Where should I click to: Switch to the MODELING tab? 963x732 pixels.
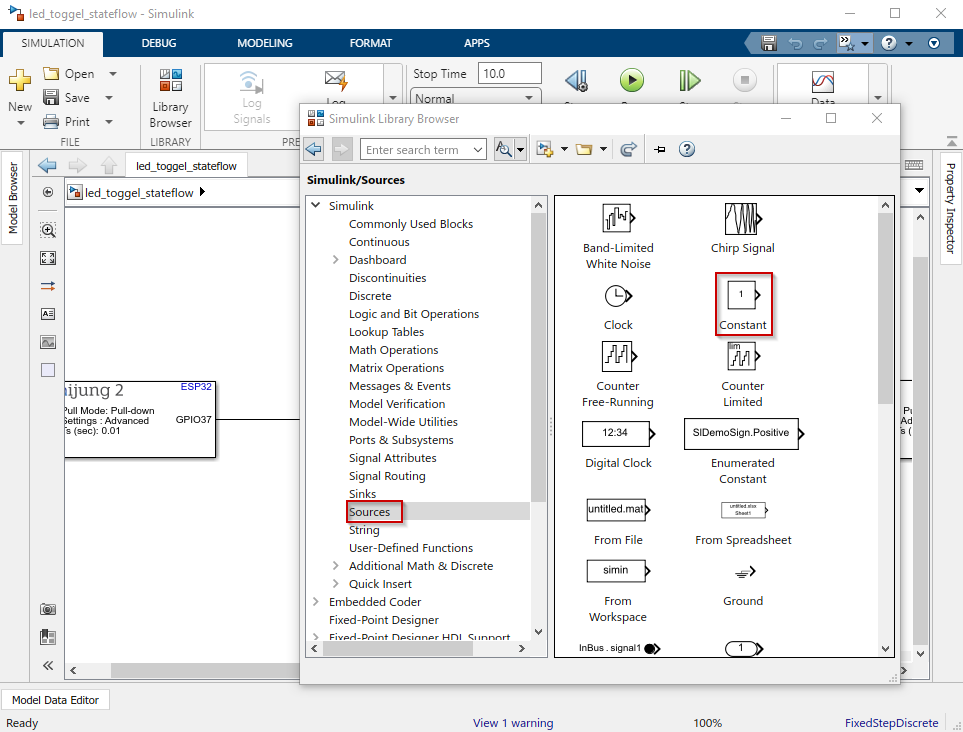tap(265, 43)
